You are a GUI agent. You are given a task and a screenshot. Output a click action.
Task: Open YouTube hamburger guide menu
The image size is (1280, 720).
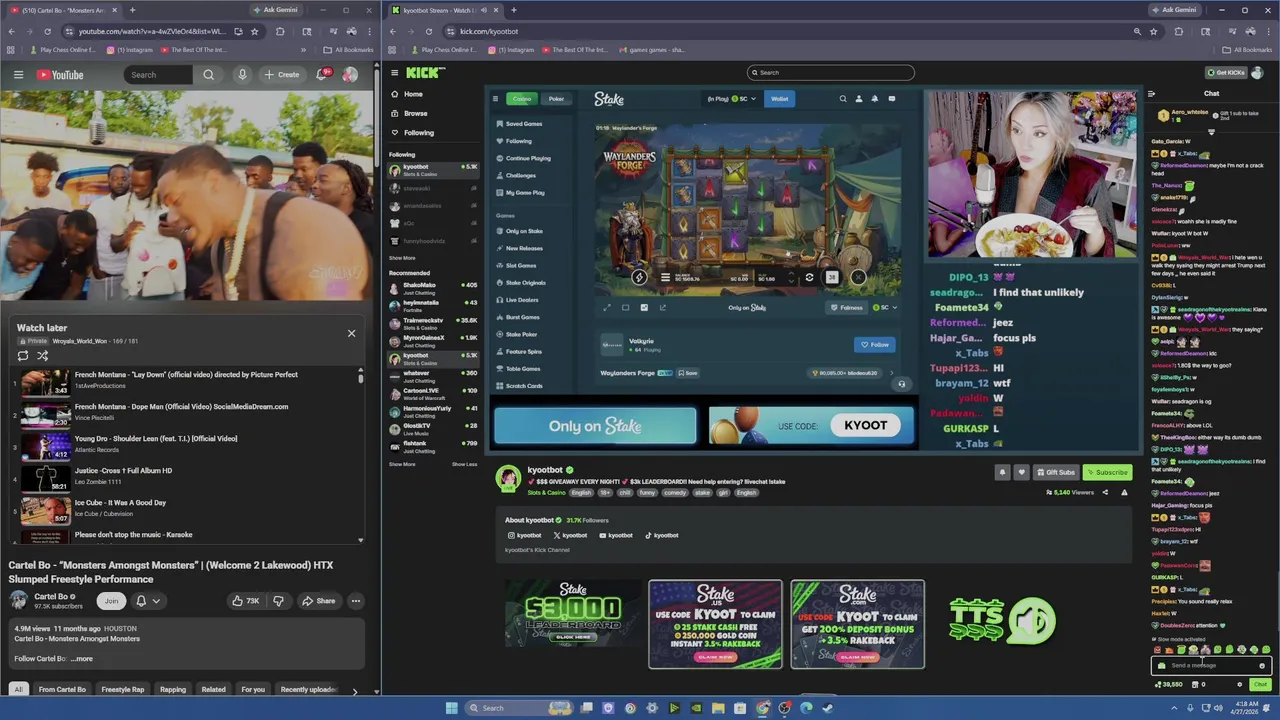coord(18,75)
